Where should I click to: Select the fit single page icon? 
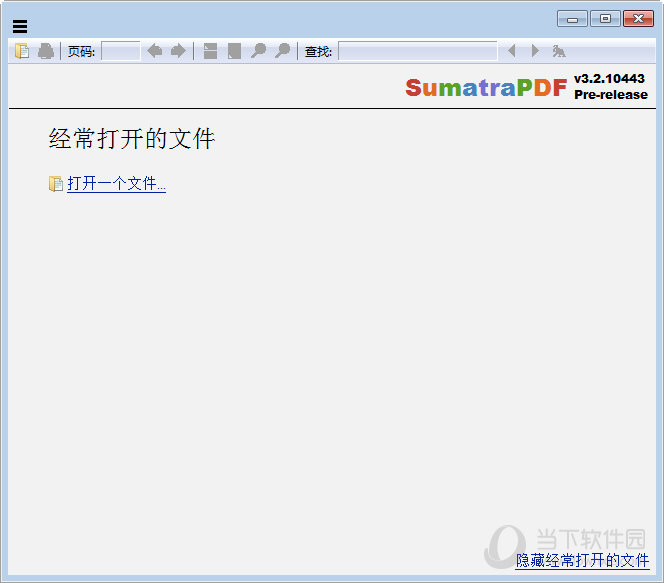point(234,51)
